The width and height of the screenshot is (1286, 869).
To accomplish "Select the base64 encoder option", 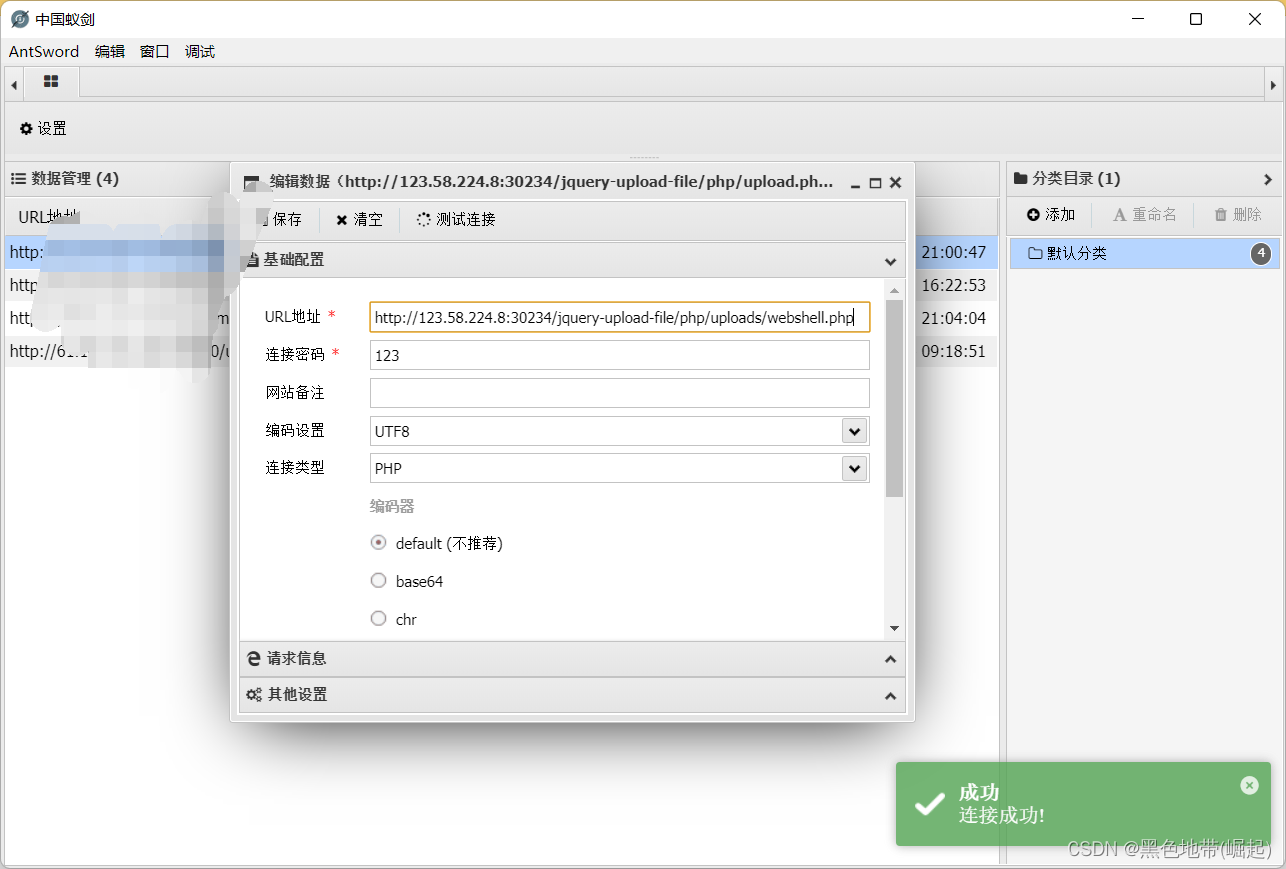I will 378,580.
